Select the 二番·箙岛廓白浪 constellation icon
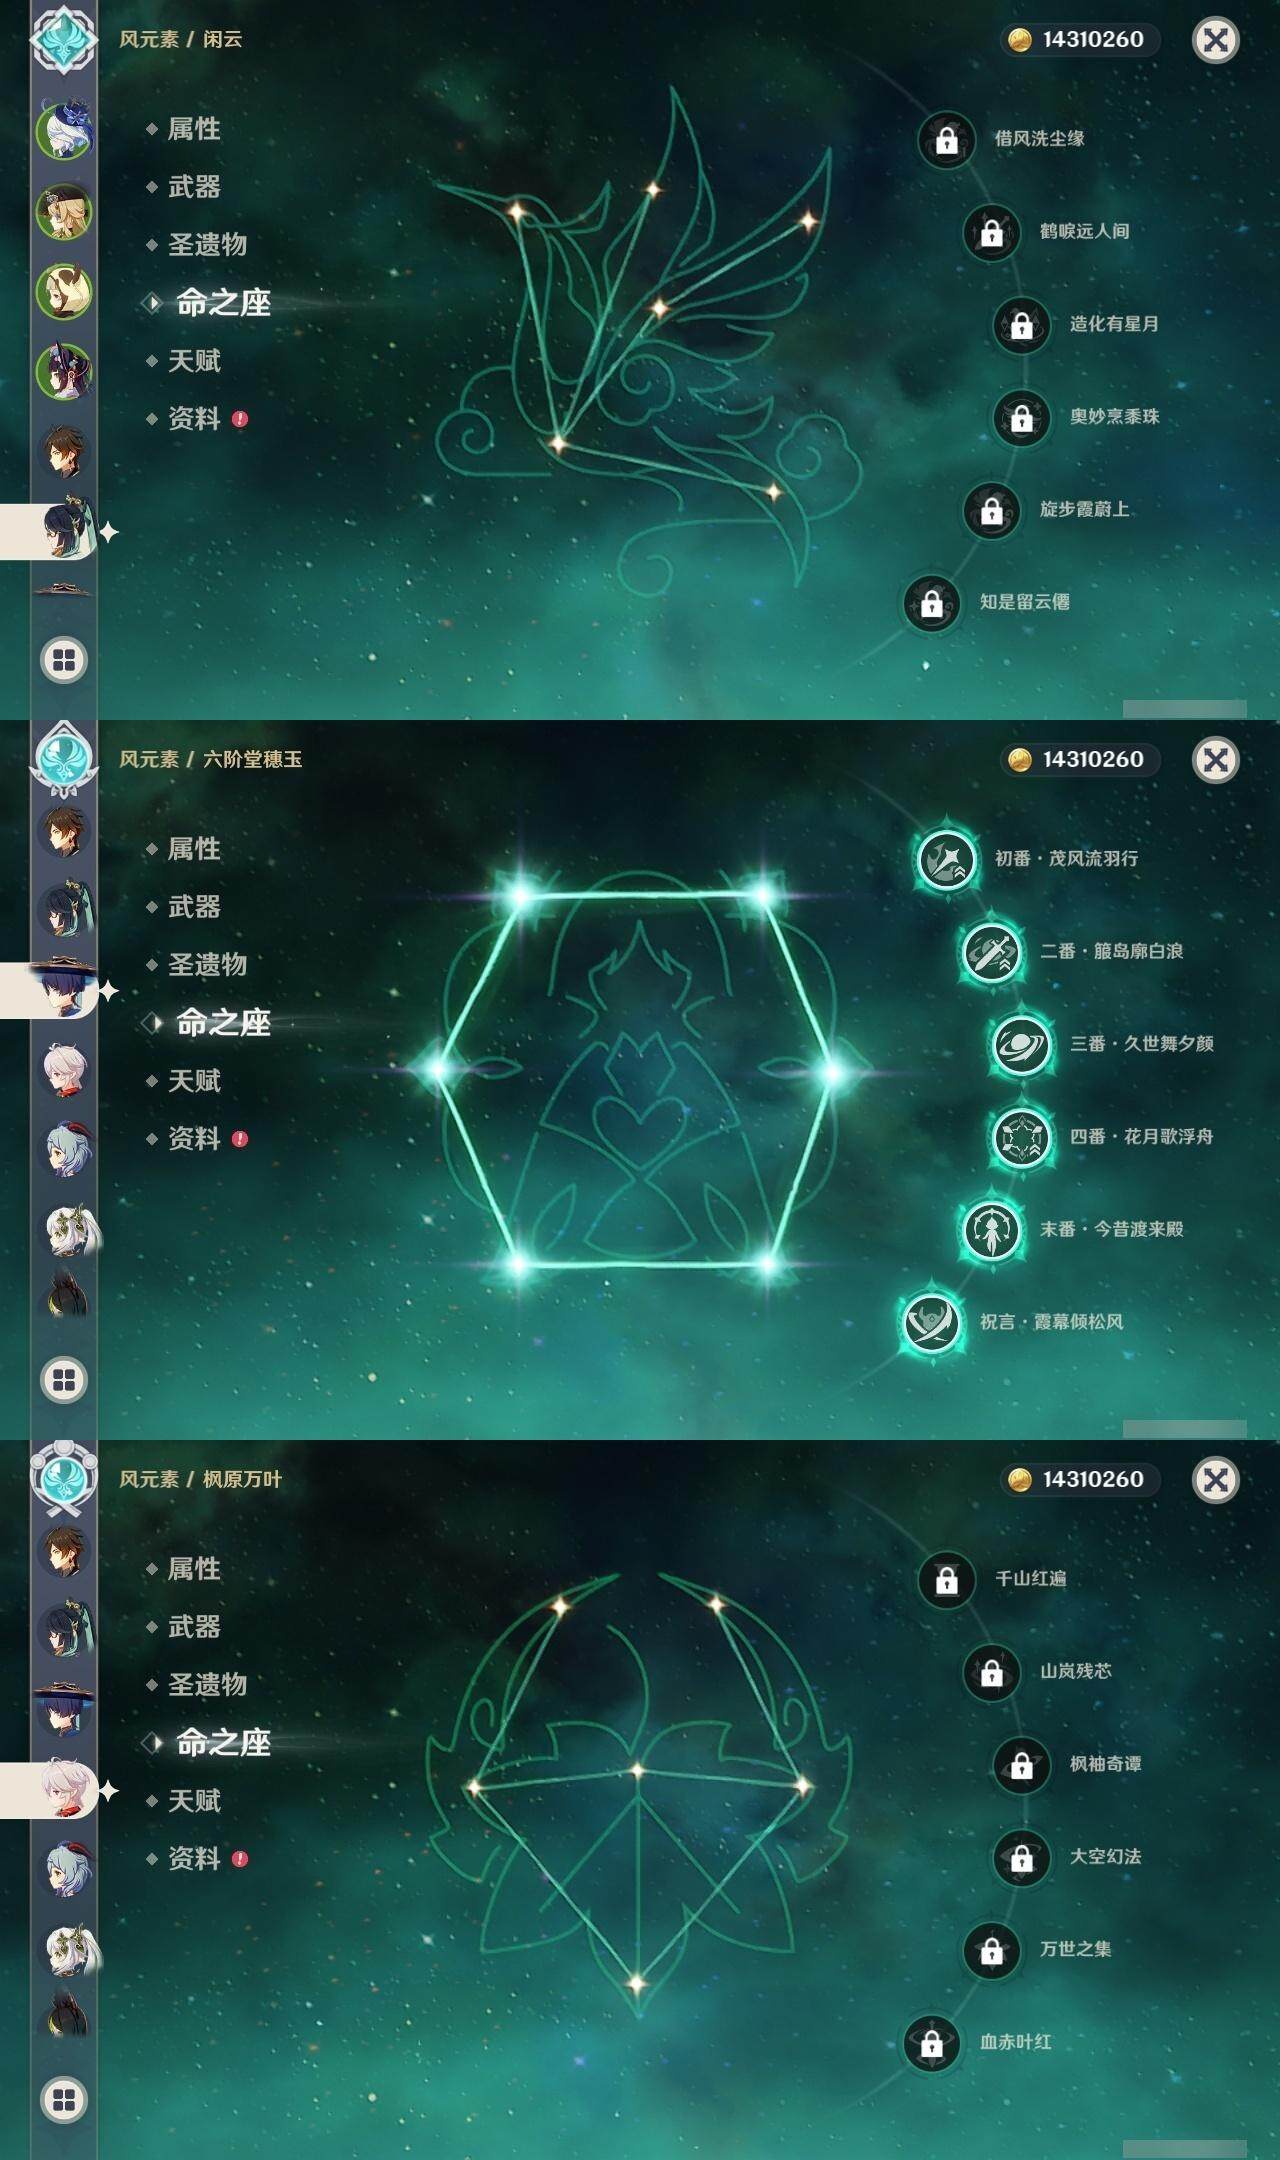Screen dimensions: 1280x2160 pyautogui.click(x=991, y=952)
